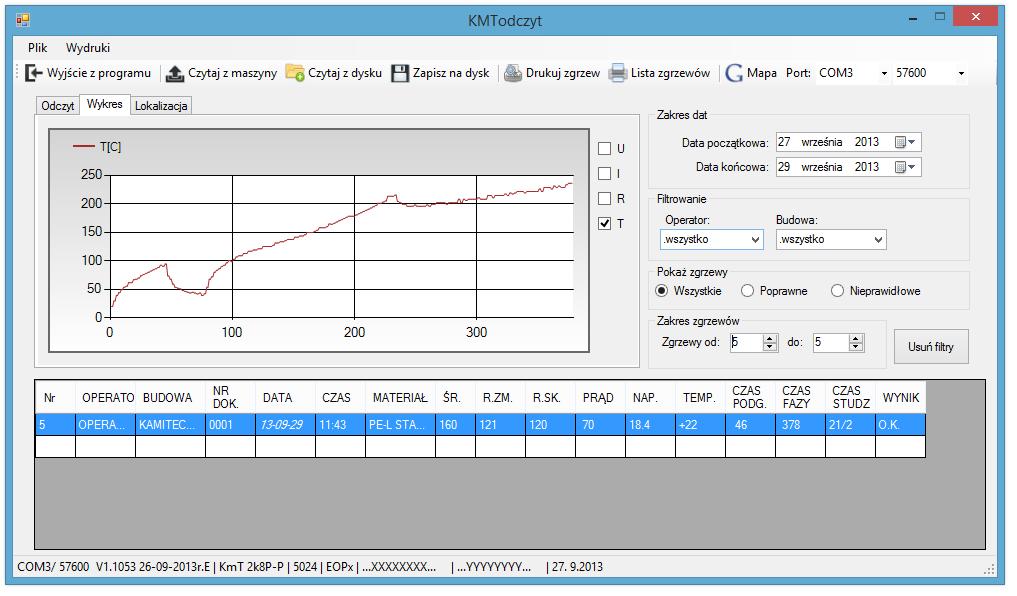Click the KMTodczyt title bar app icon
Image resolution: width=1017 pixels, height=596 pixels.
point(23,20)
